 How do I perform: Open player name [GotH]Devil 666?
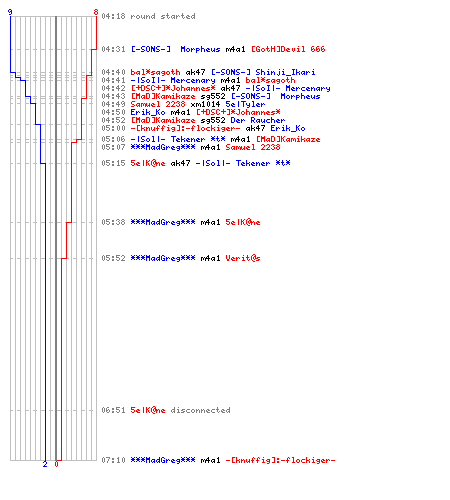pos(288,49)
